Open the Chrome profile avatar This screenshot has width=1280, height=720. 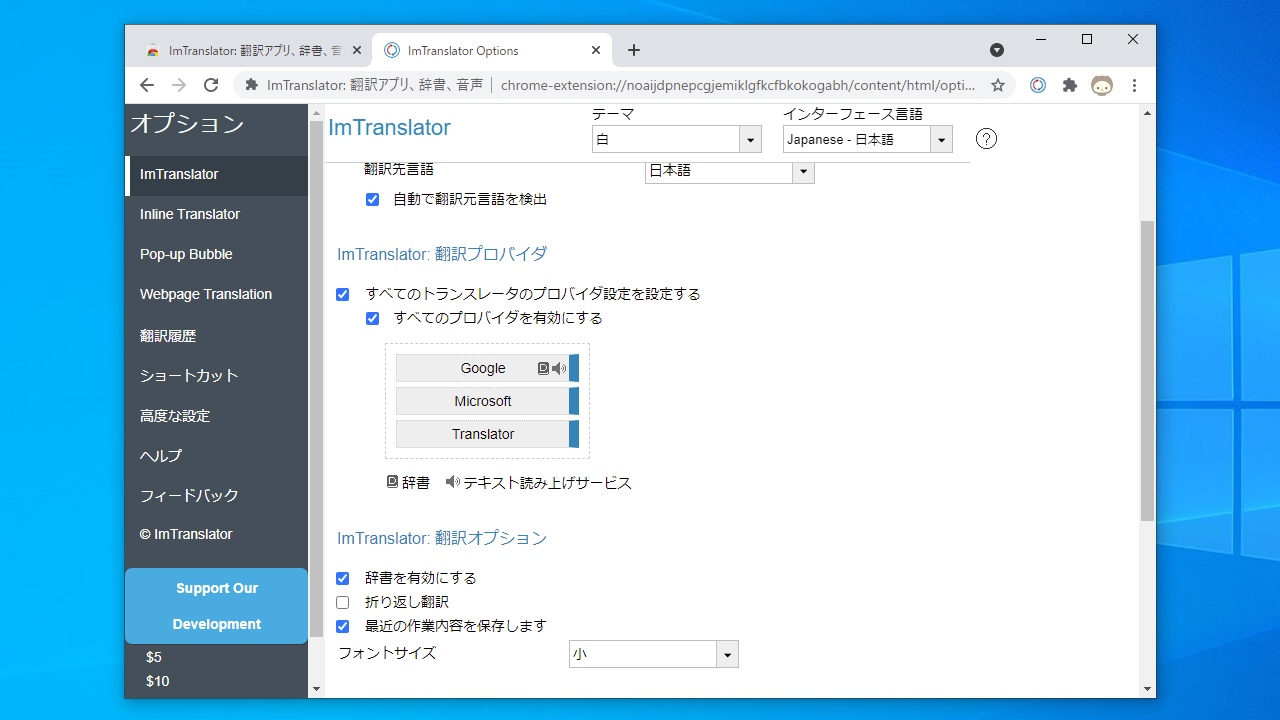tap(1102, 85)
